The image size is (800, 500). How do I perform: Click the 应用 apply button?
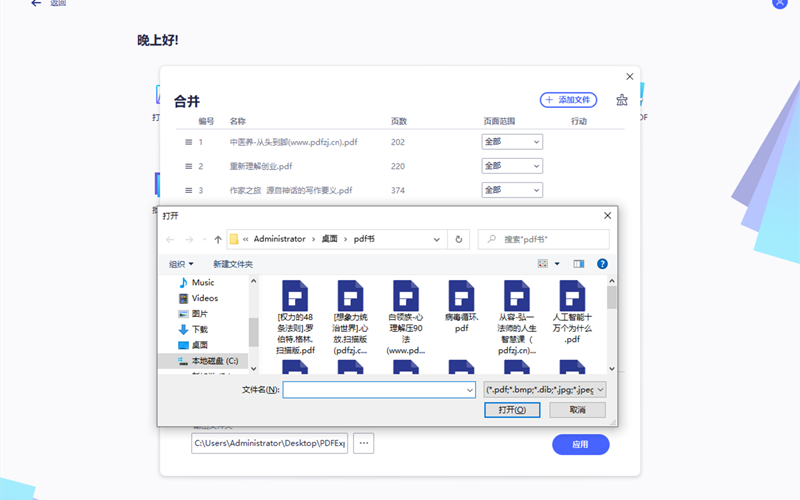click(x=580, y=444)
